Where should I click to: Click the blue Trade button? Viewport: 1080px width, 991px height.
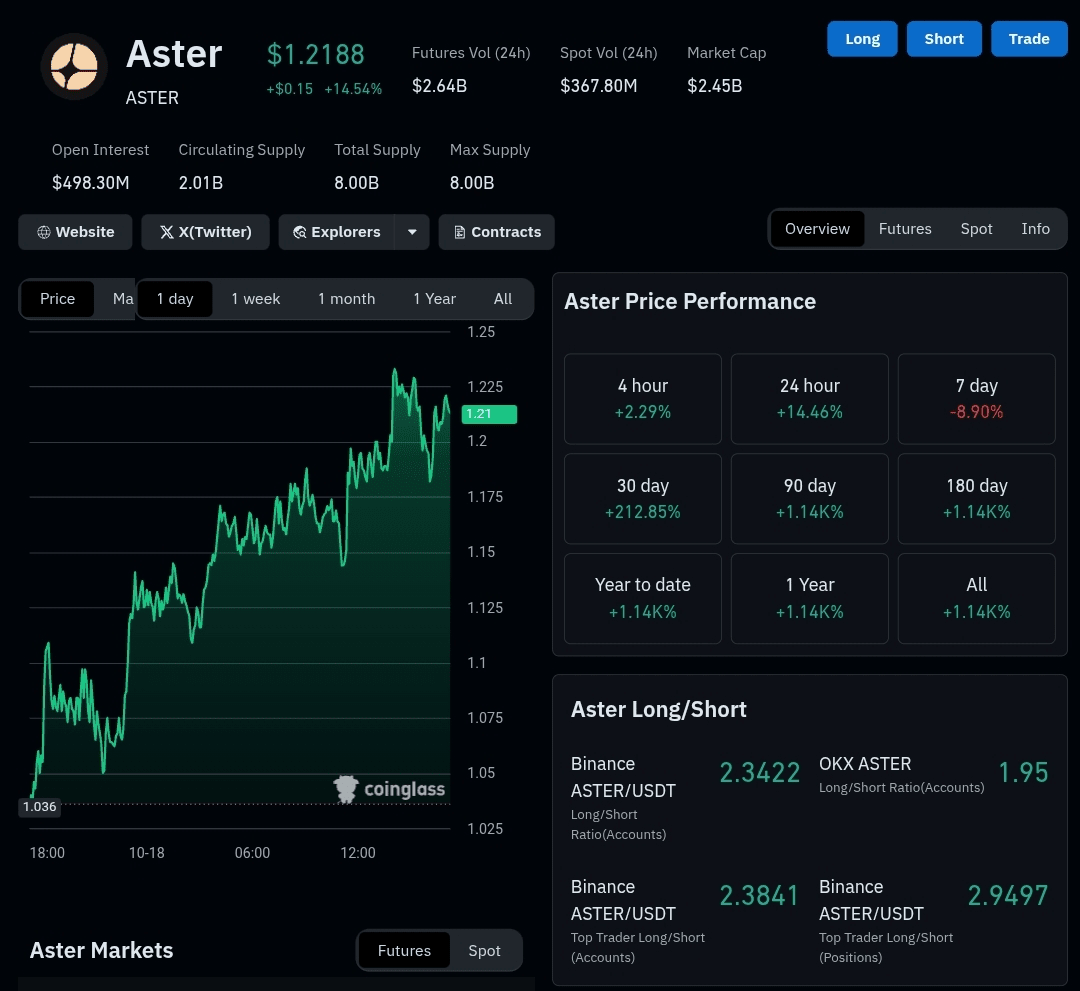click(x=1029, y=39)
